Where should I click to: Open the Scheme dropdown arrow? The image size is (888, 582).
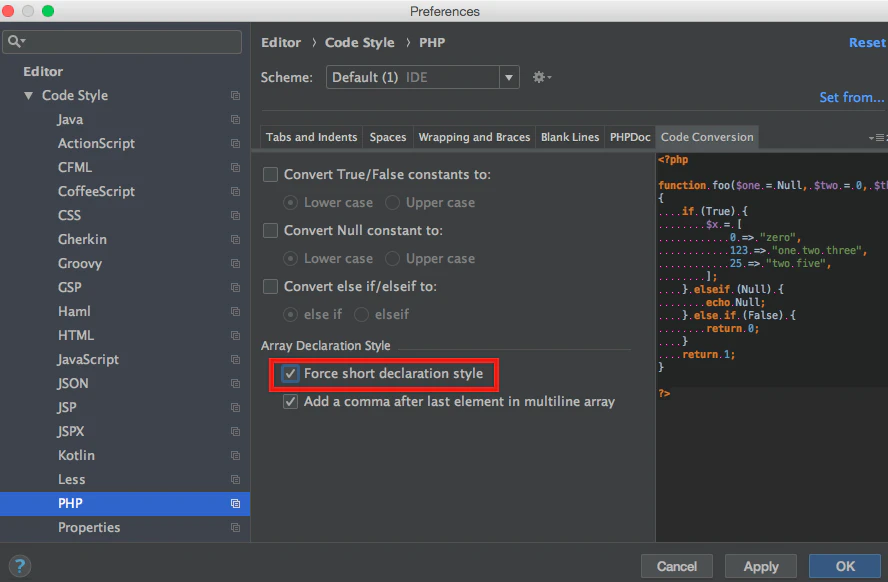[x=509, y=78]
